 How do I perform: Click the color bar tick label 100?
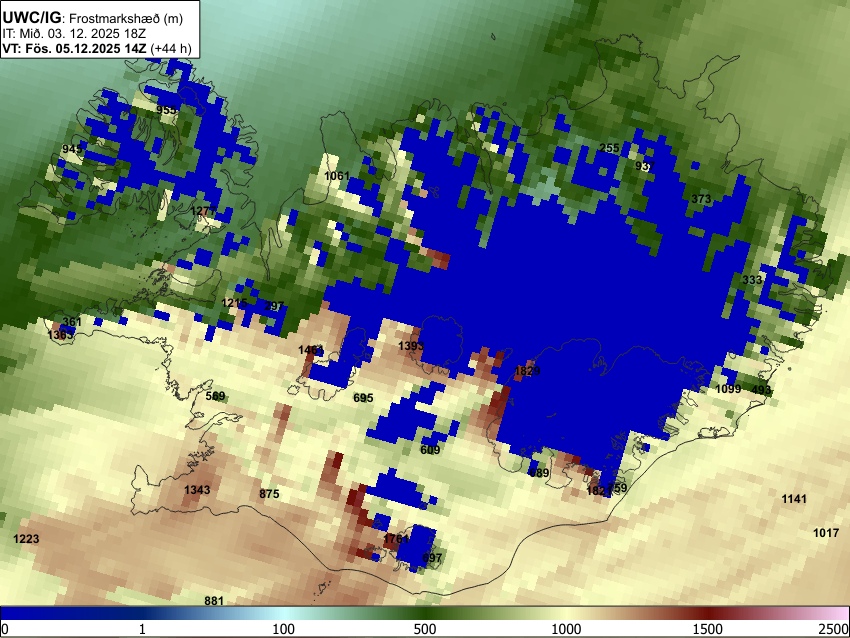(x=283, y=629)
